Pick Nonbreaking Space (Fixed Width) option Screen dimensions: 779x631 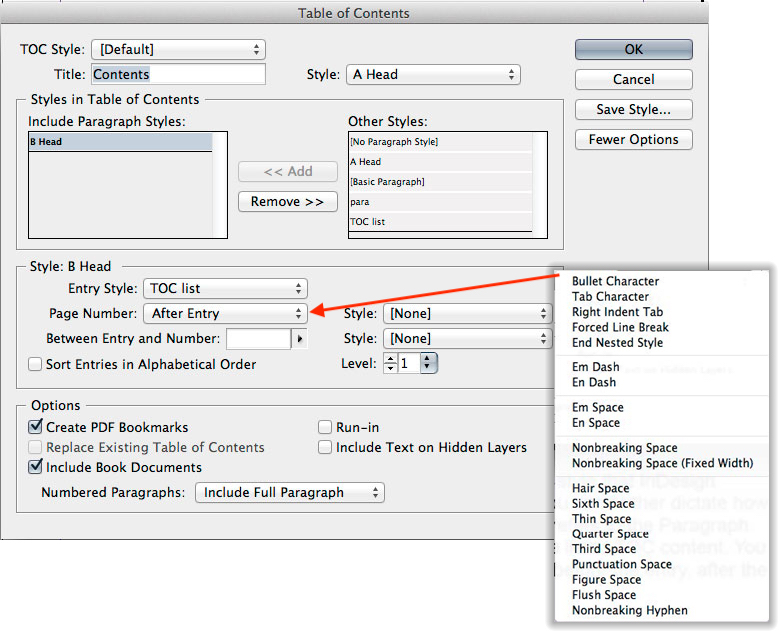(x=662, y=463)
